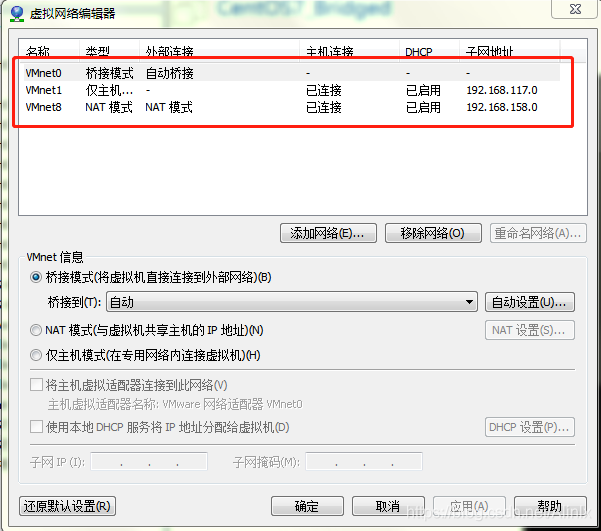Select the VMnet8 row
The height and width of the screenshot is (531, 601).
[291, 107]
